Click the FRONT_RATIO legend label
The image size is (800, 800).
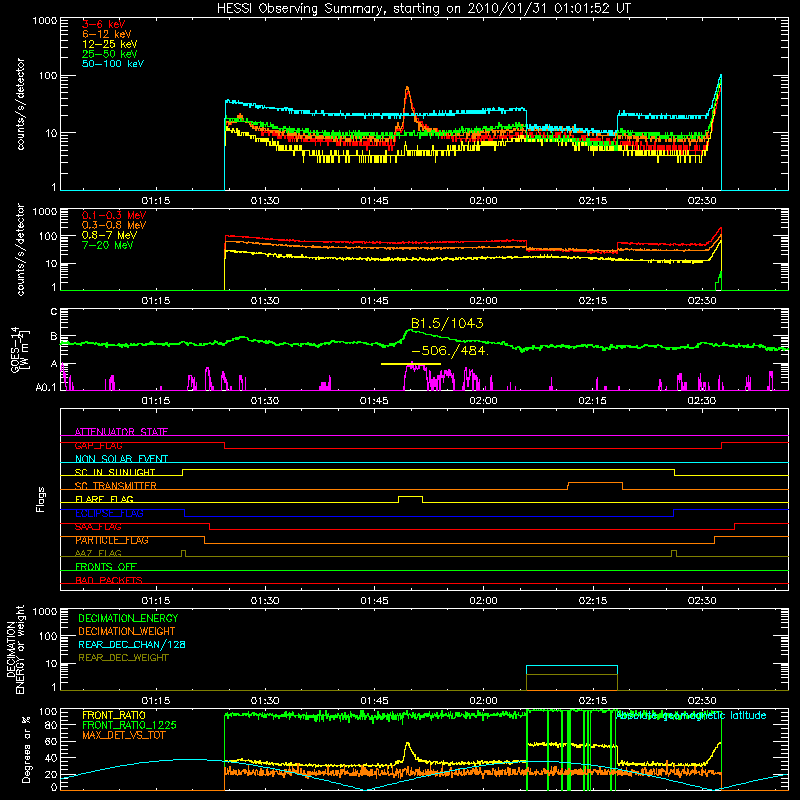[114, 715]
